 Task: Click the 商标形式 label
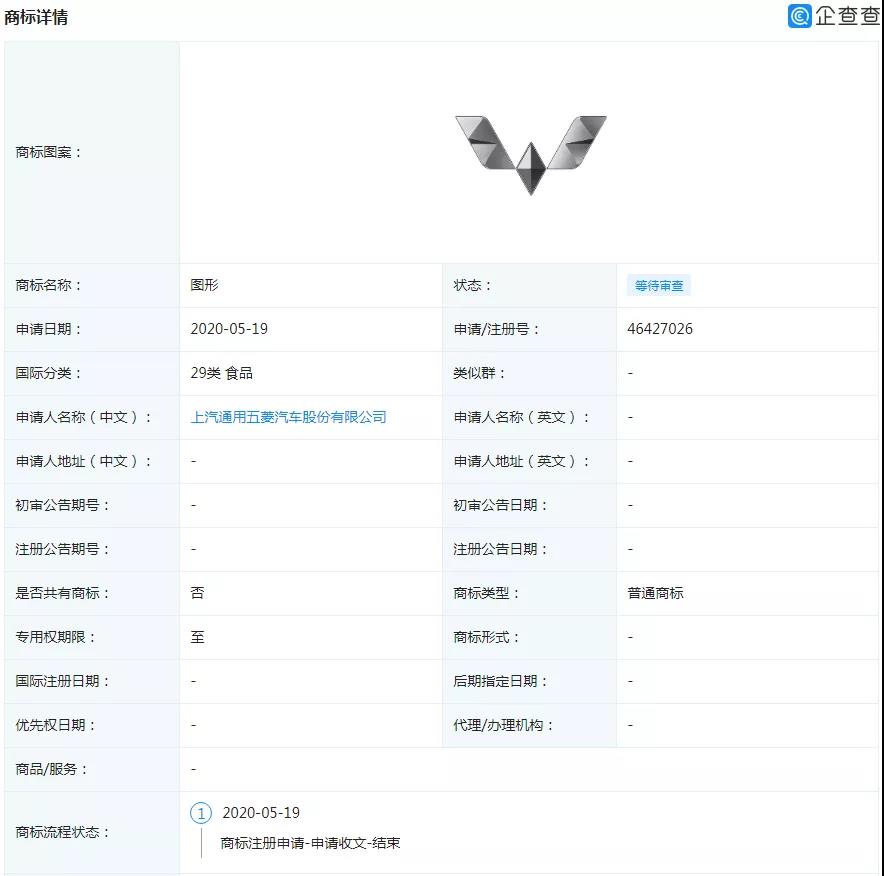click(487, 637)
